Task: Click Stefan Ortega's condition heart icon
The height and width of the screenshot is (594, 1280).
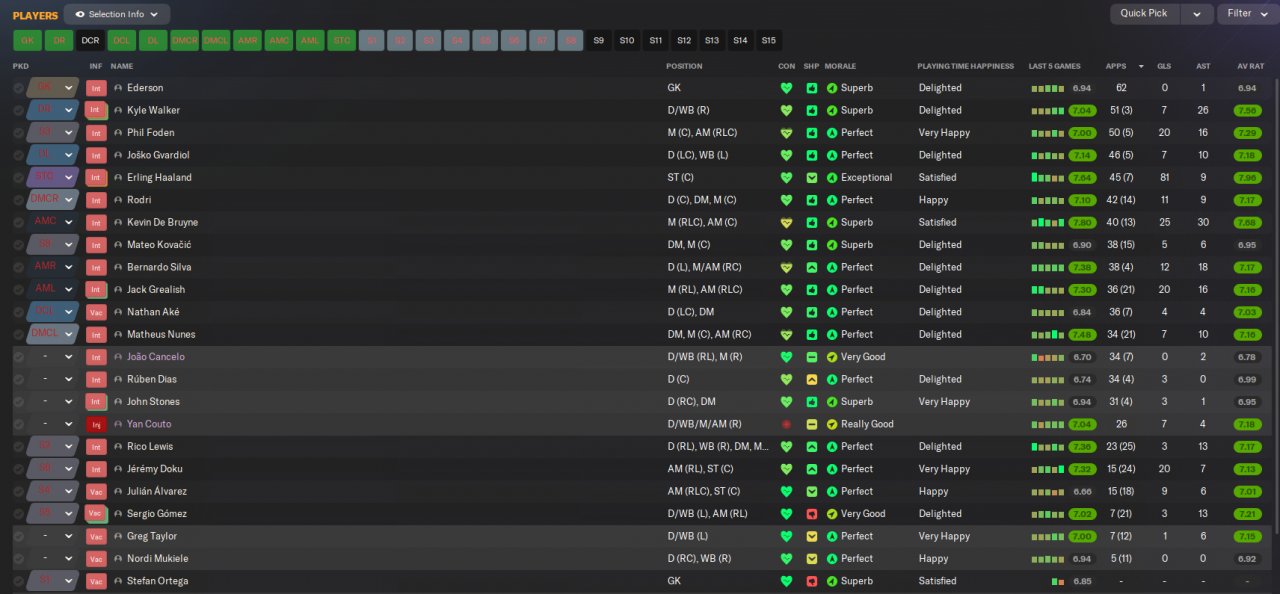Action: (786, 581)
